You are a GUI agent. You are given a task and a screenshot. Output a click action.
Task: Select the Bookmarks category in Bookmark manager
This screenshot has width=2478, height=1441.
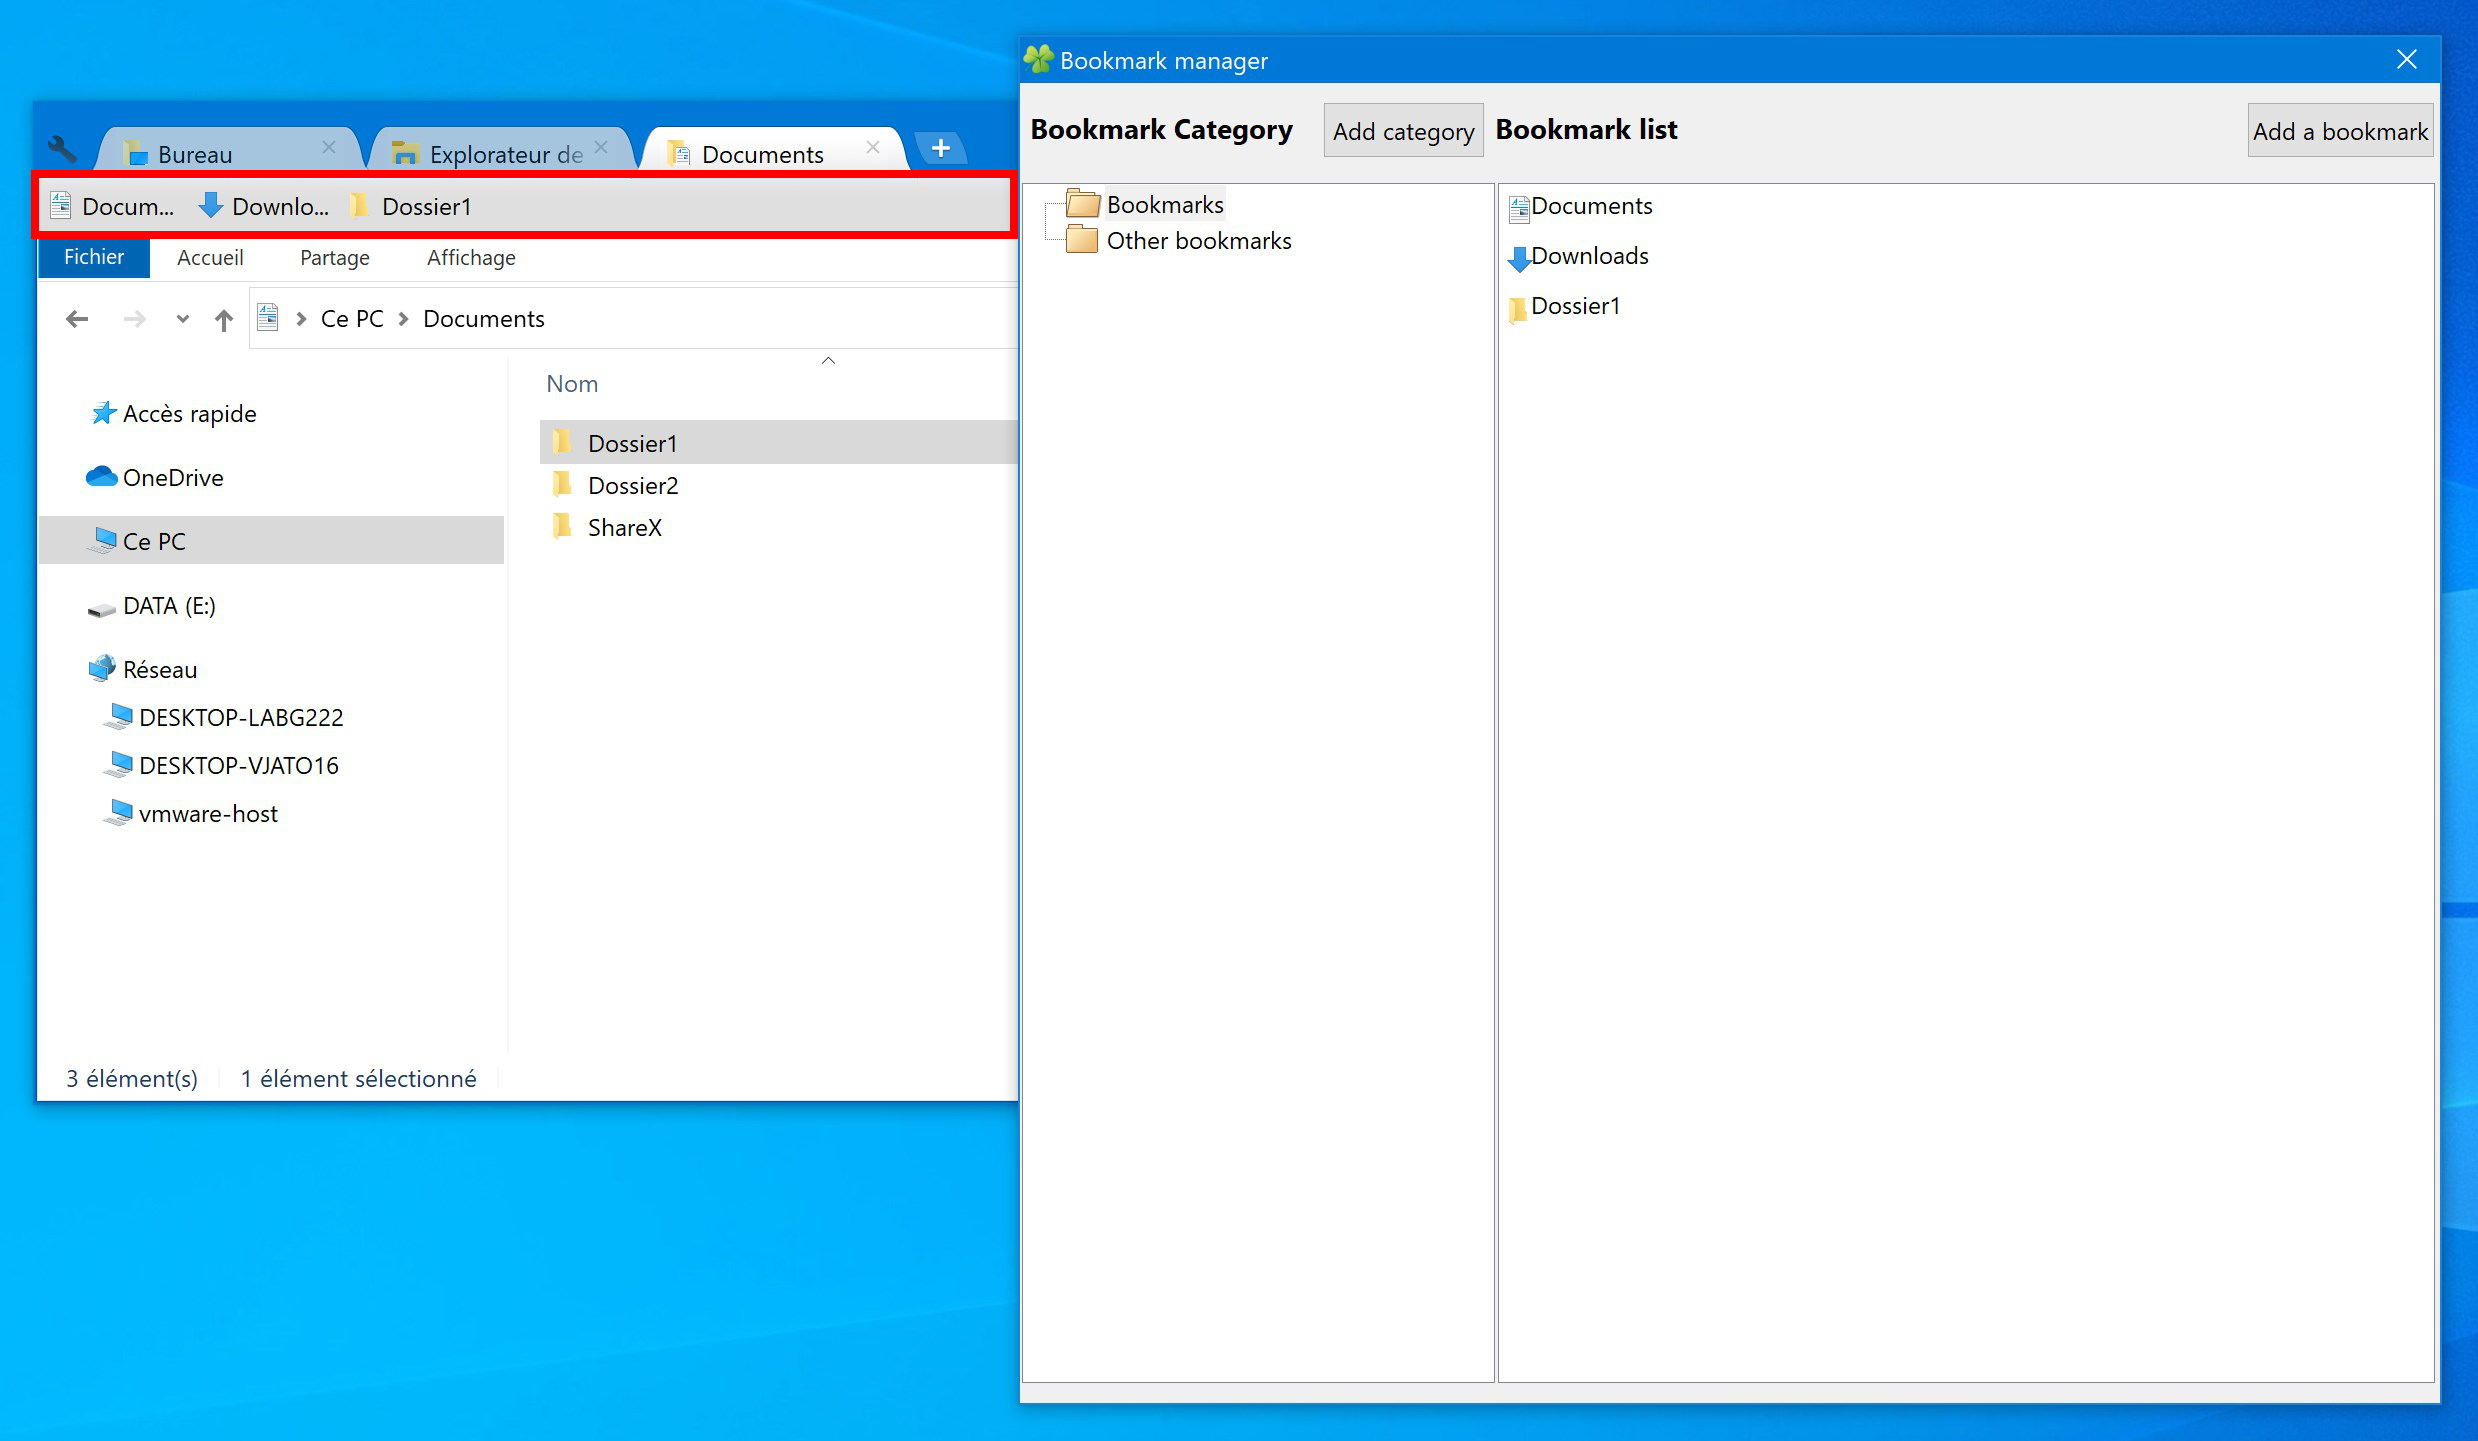1165,205
